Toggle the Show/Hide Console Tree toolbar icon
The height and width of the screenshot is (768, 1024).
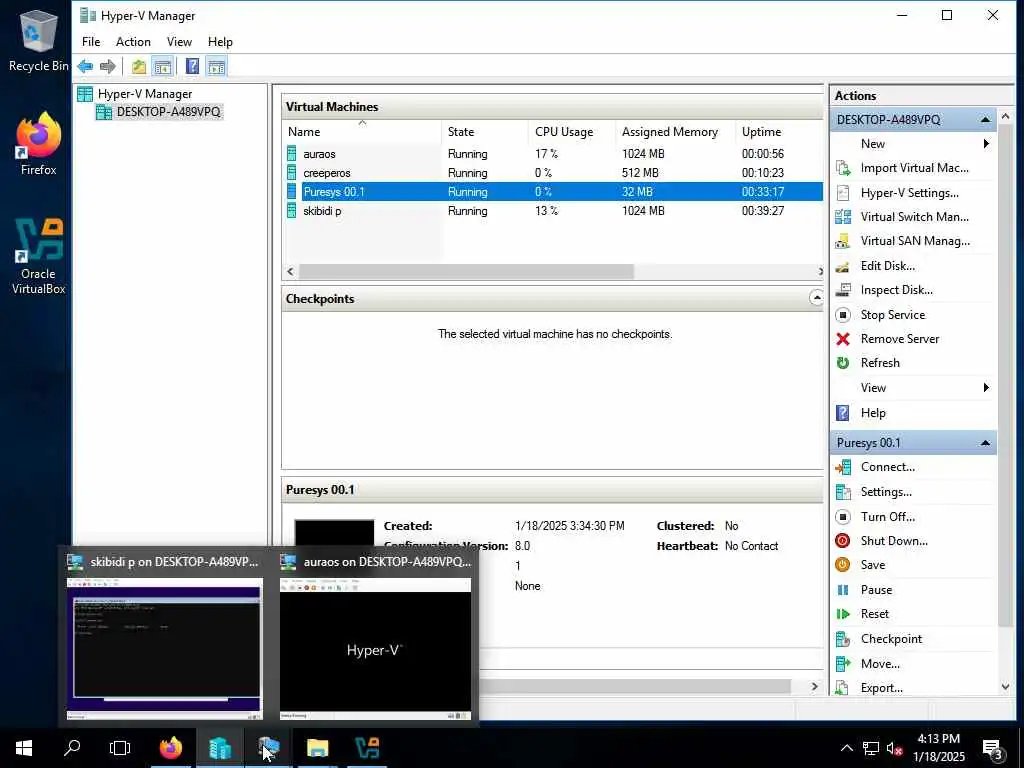tap(163, 67)
